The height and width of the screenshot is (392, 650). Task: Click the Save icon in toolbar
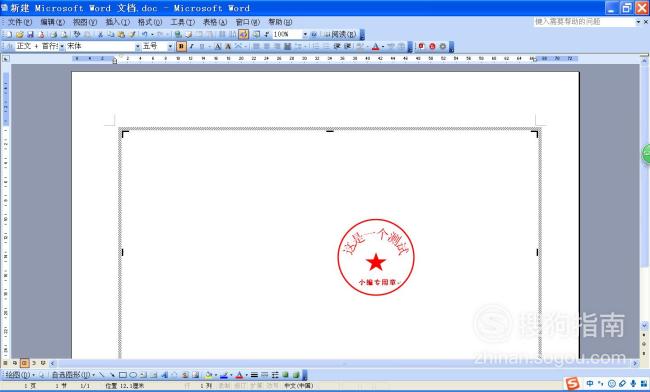click(x=30, y=34)
